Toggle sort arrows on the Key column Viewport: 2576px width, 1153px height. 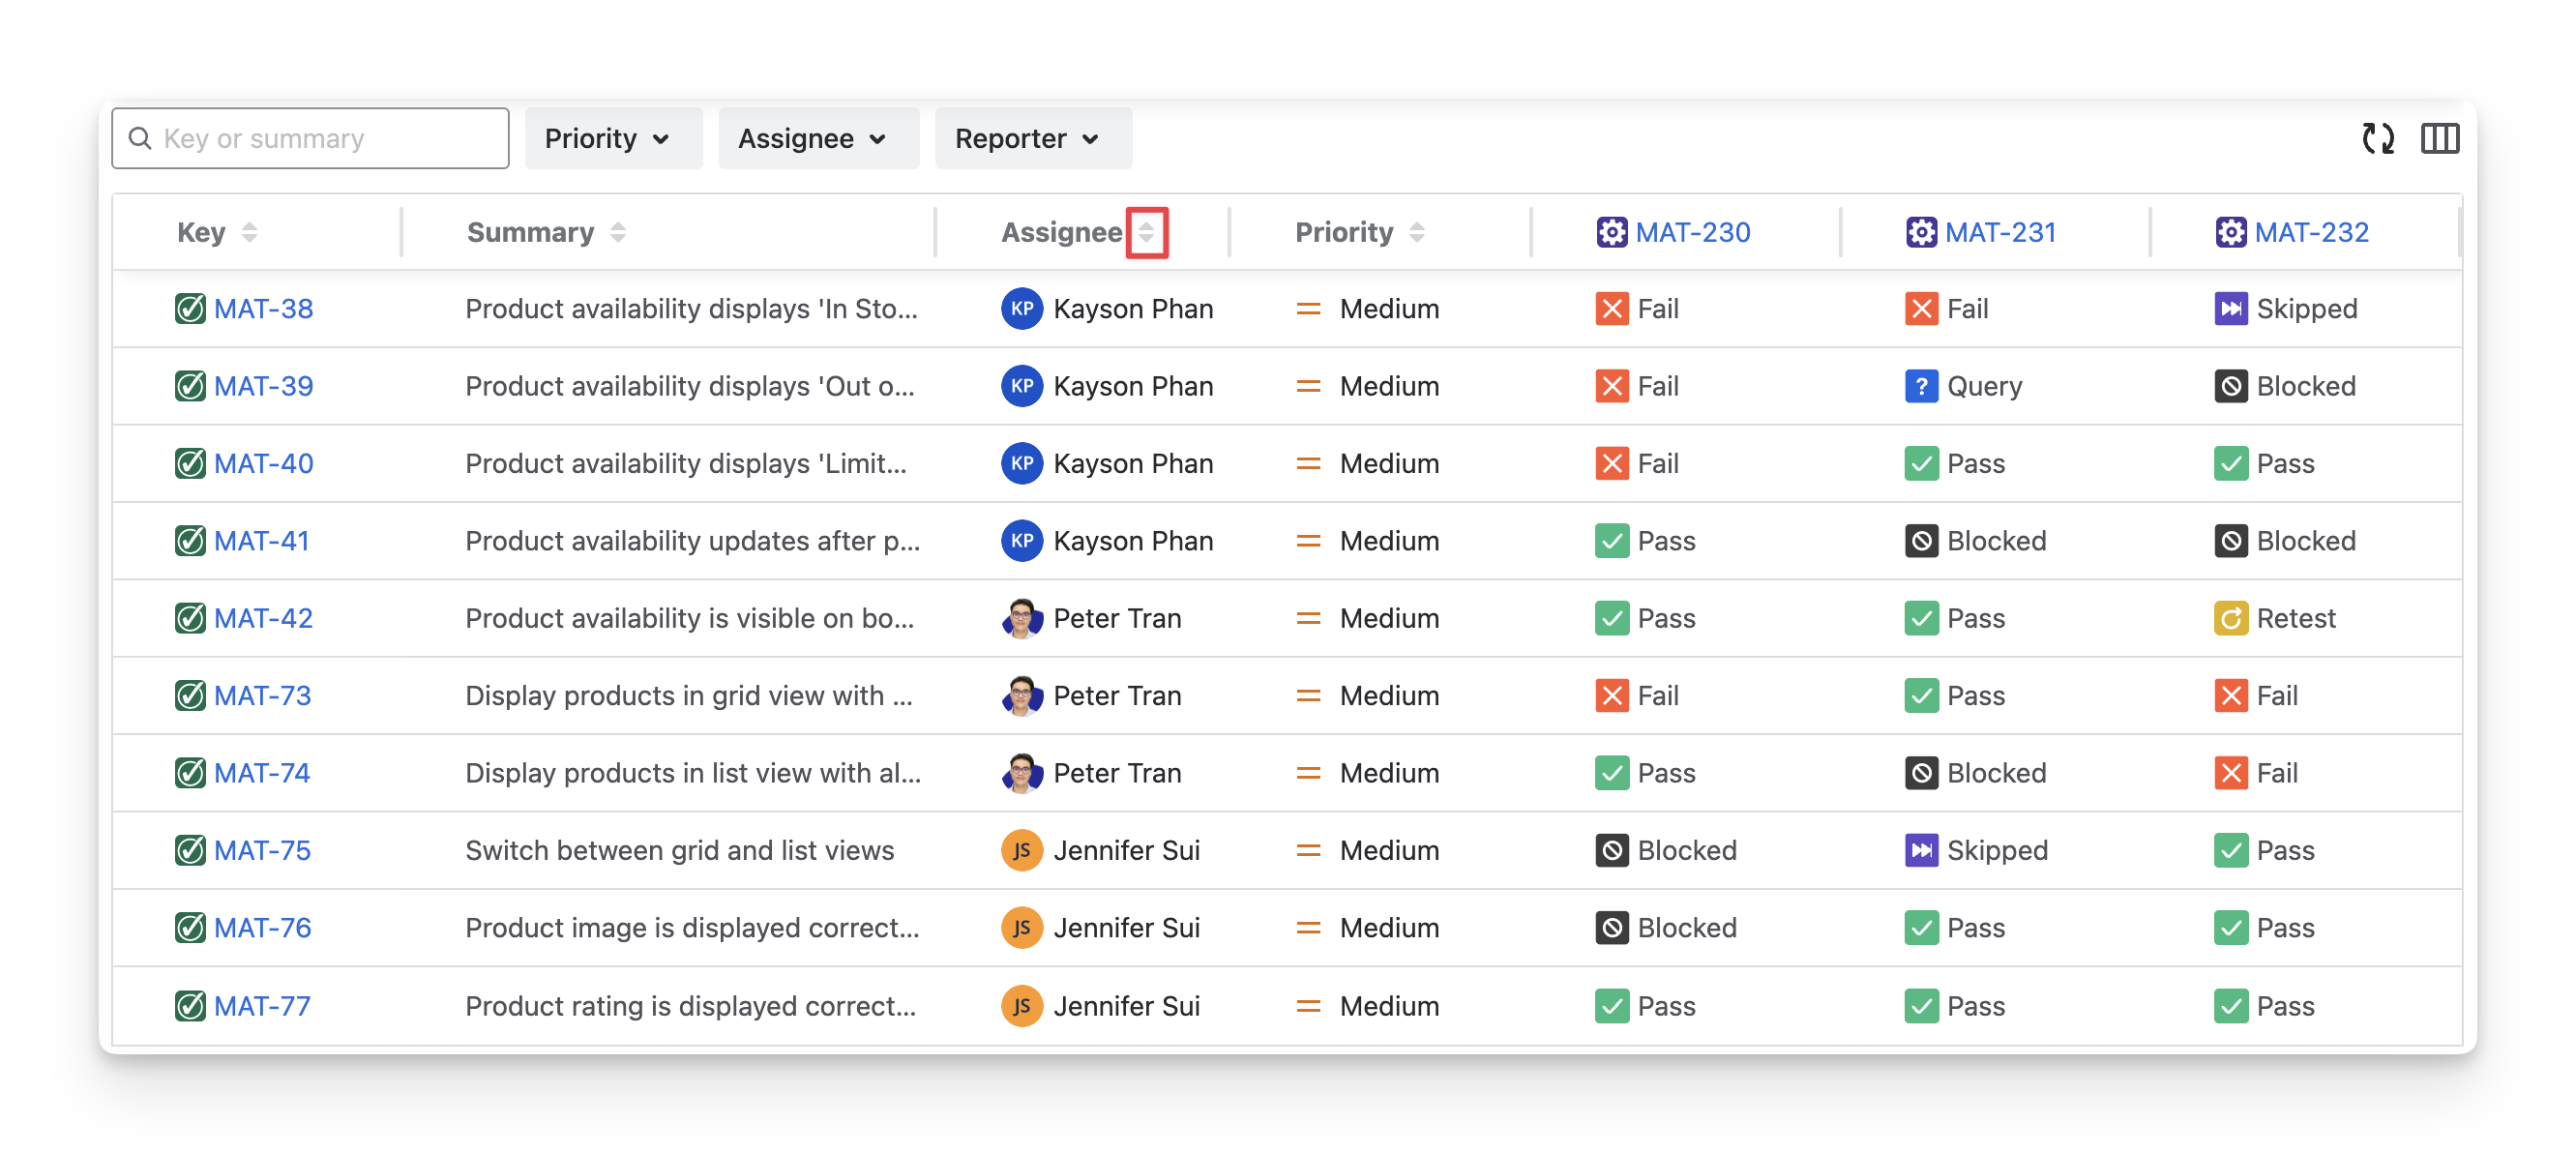coord(249,232)
